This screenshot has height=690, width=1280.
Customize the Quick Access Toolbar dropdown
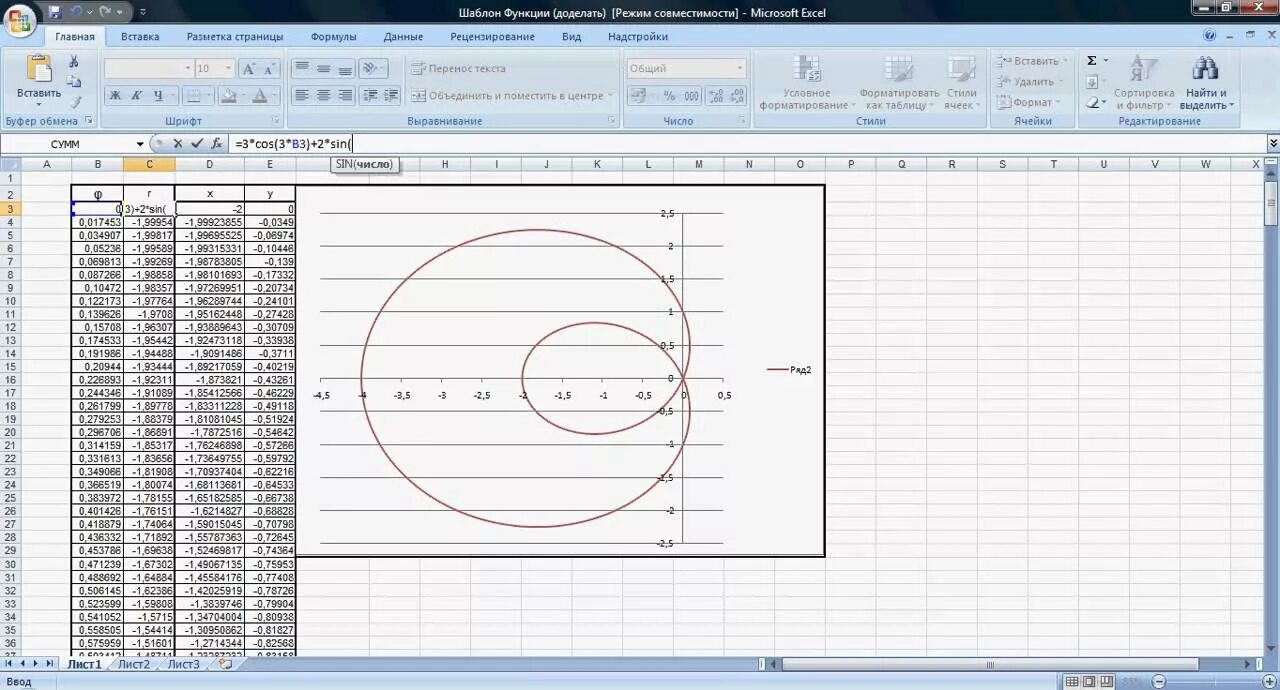[142, 12]
